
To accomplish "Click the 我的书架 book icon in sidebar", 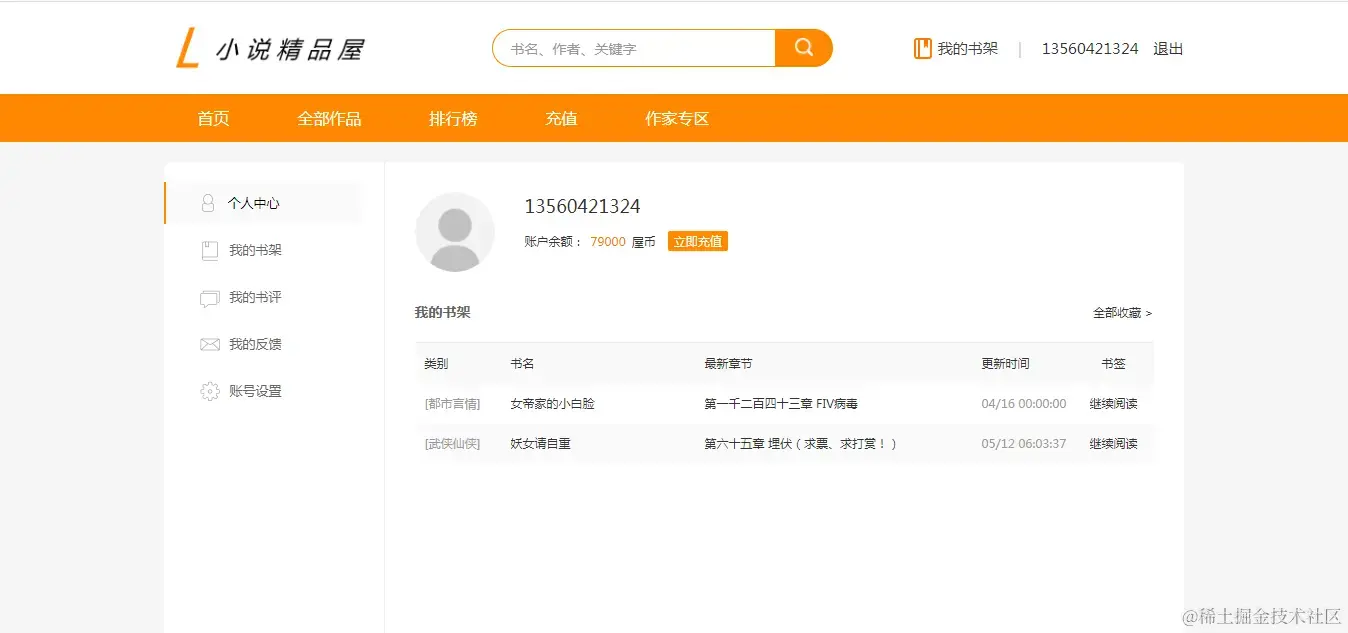I will (x=209, y=251).
